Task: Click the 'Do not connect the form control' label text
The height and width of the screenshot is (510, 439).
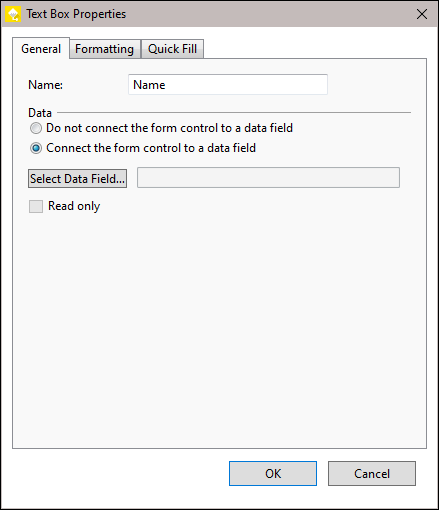Action: tap(169, 128)
